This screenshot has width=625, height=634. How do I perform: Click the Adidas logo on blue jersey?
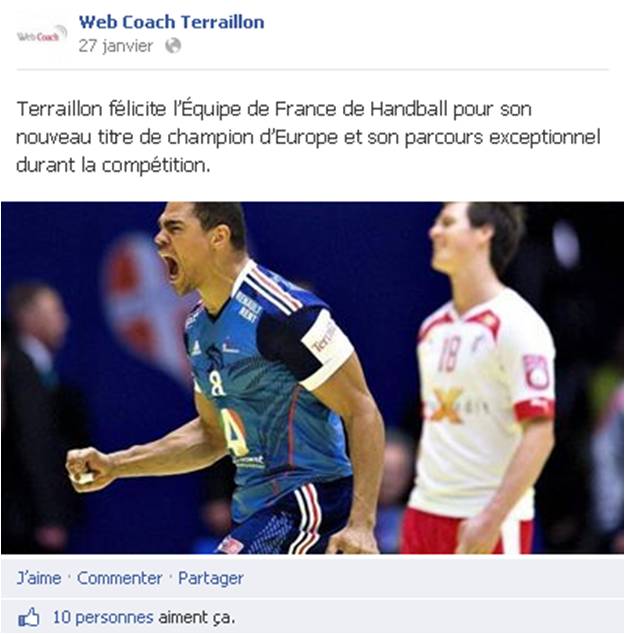click(196, 349)
